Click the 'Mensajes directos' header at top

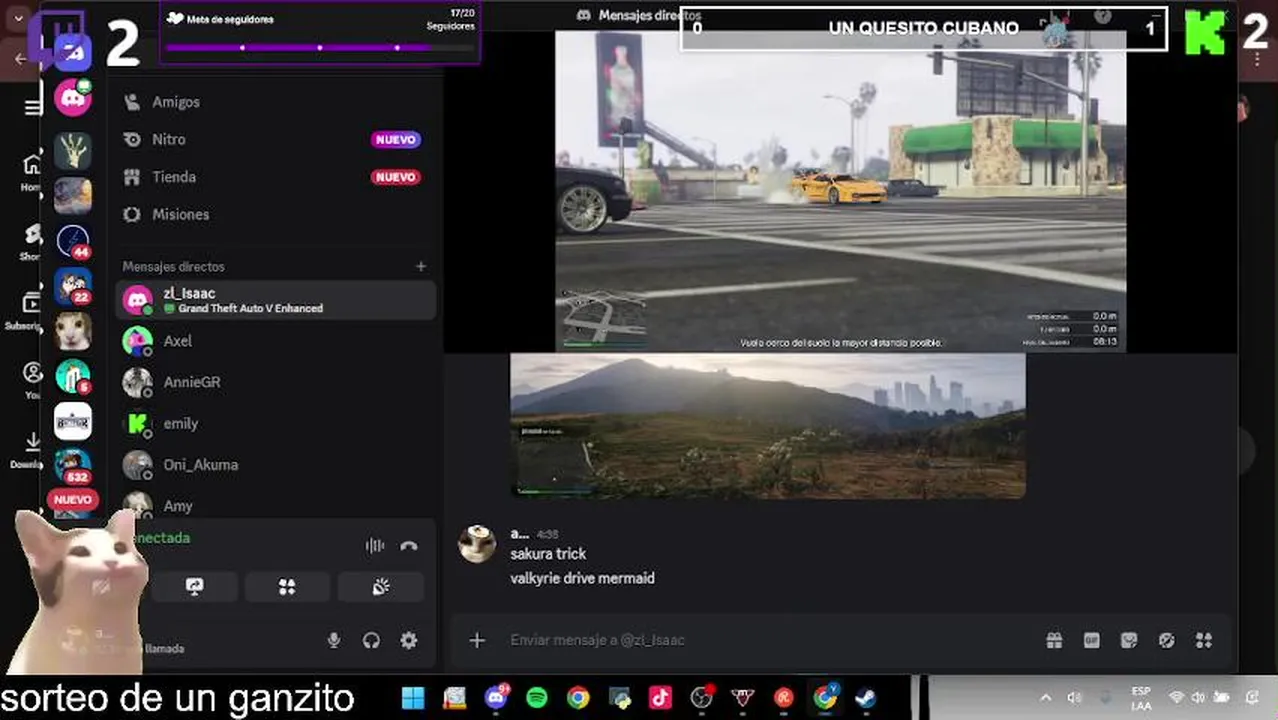pos(649,15)
